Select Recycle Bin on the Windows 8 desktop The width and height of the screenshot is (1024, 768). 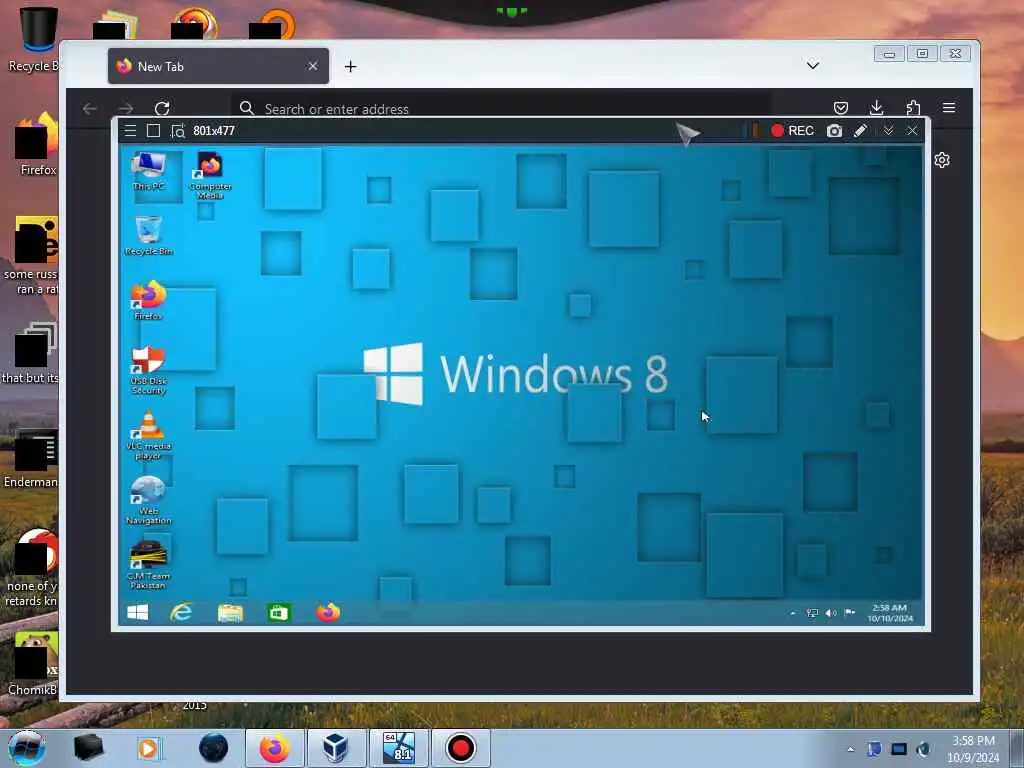click(149, 236)
